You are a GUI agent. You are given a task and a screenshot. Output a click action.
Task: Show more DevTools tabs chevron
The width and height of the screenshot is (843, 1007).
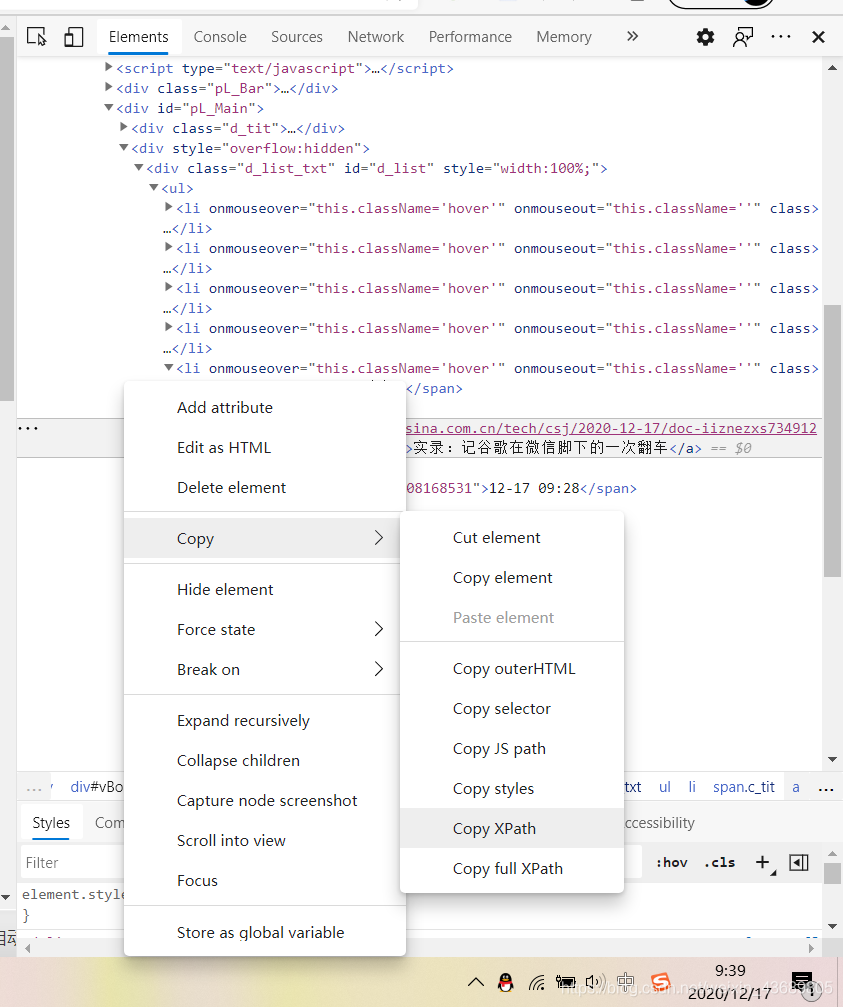coord(632,37)
